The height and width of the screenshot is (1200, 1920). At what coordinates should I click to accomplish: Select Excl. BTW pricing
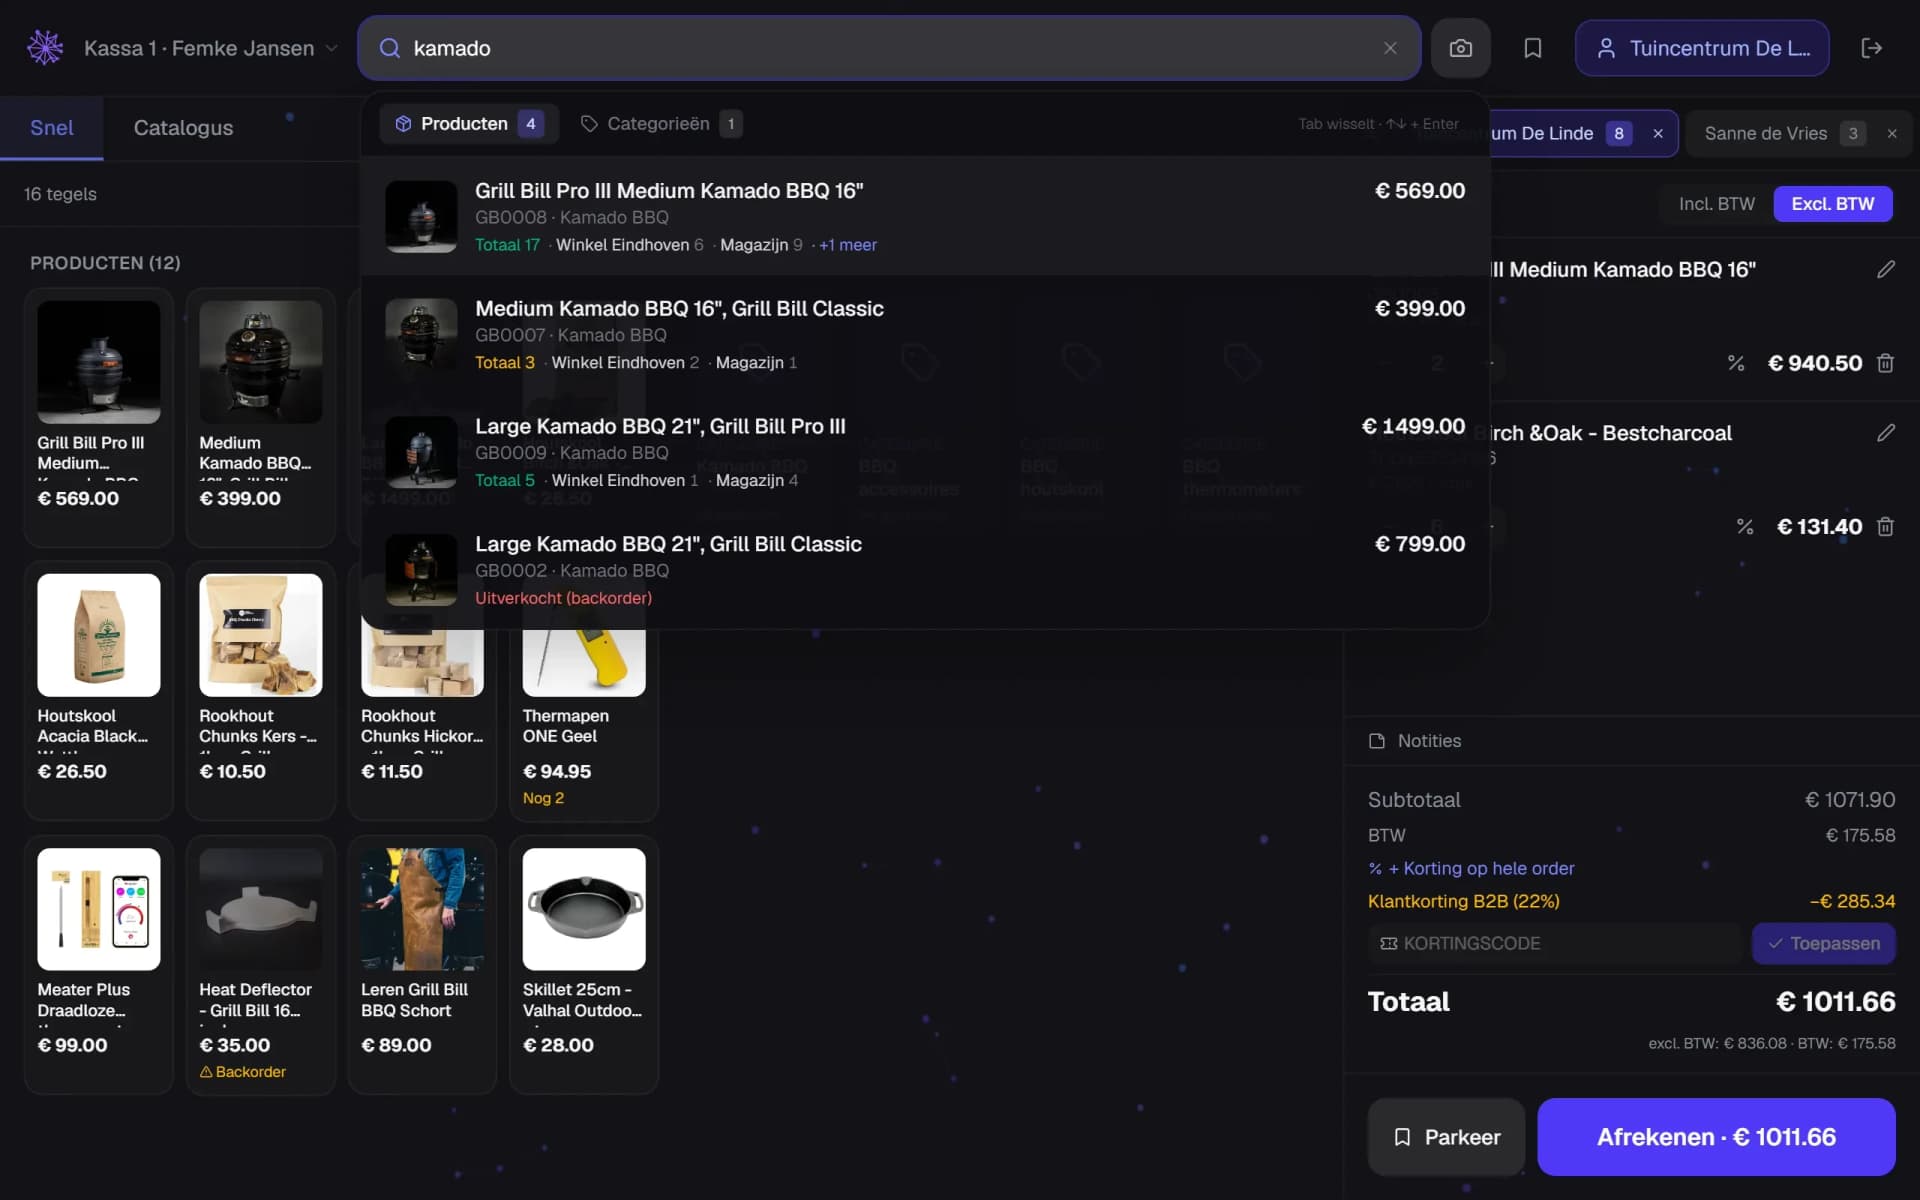[1832, 204]
